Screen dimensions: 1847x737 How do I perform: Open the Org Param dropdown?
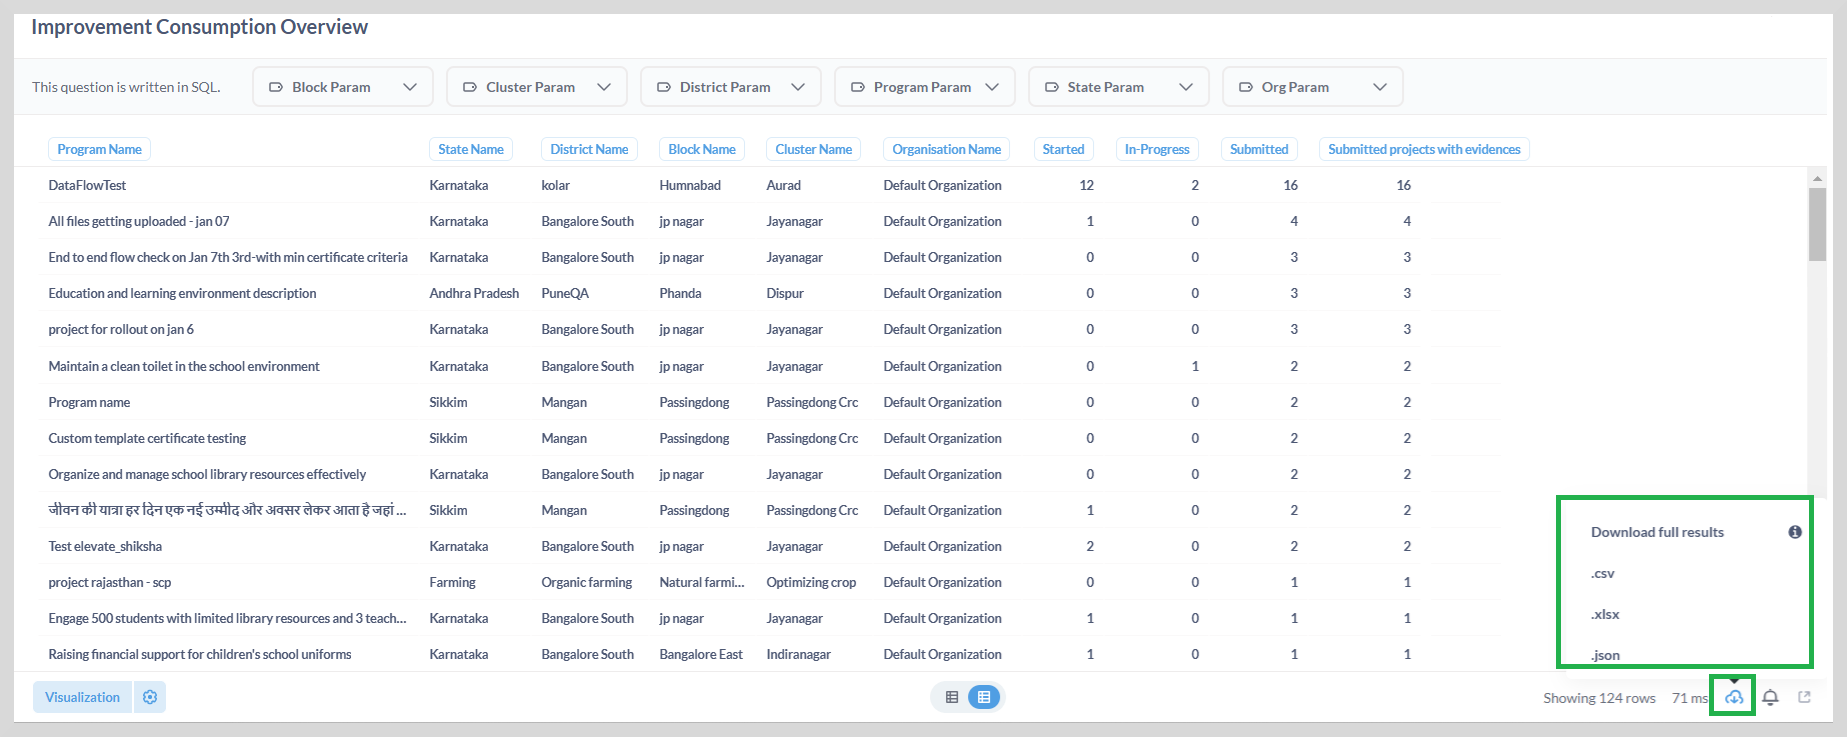click(x=1313, y=87)
